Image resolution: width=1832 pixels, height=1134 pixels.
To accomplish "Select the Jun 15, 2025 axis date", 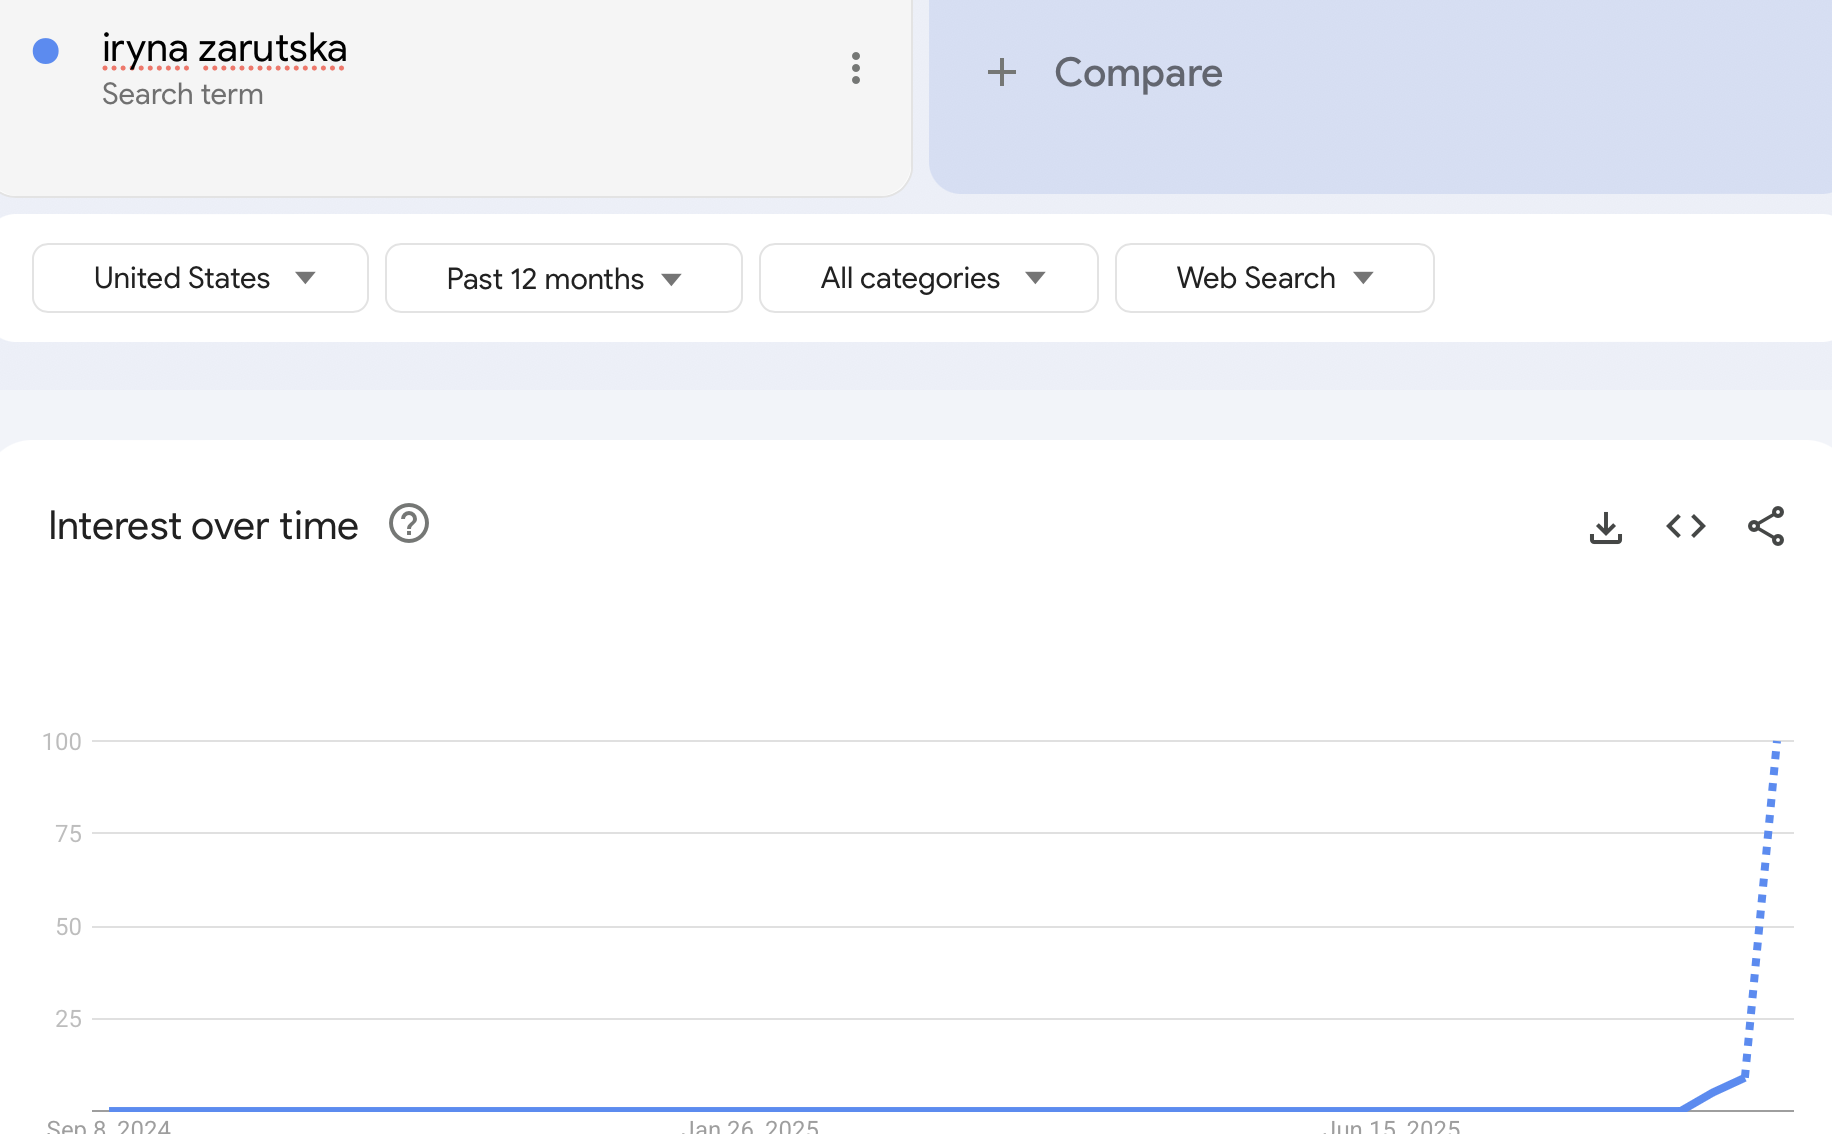I will (1393, 1126).
